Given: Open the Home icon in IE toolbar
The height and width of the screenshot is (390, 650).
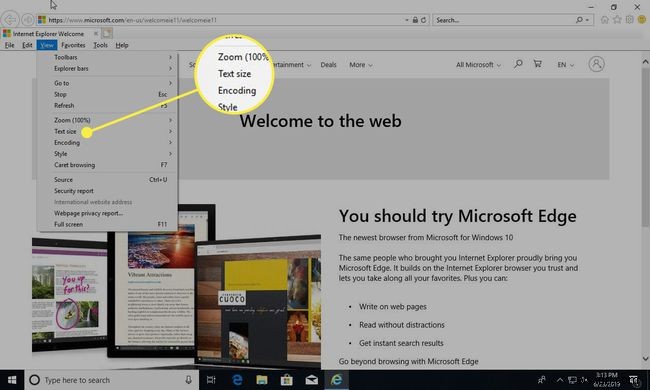Looking at the screenshot, I should tap(605, 19).
